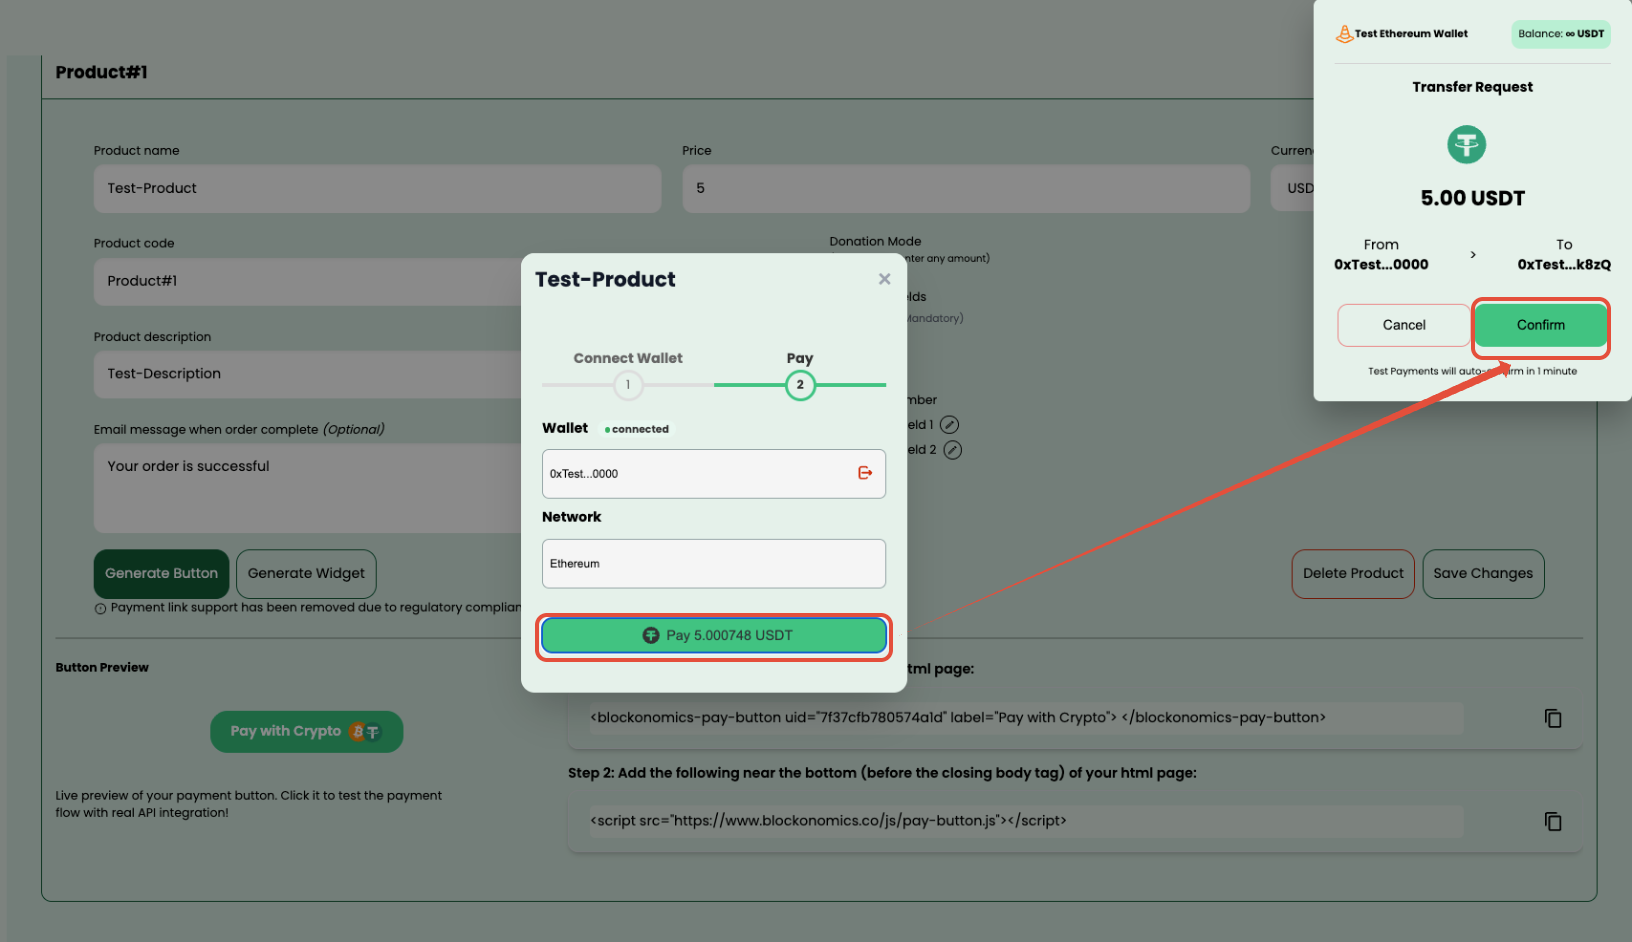1632x942 pixels.
Task: Select the Ethereum network field
Action: point(714,564)
